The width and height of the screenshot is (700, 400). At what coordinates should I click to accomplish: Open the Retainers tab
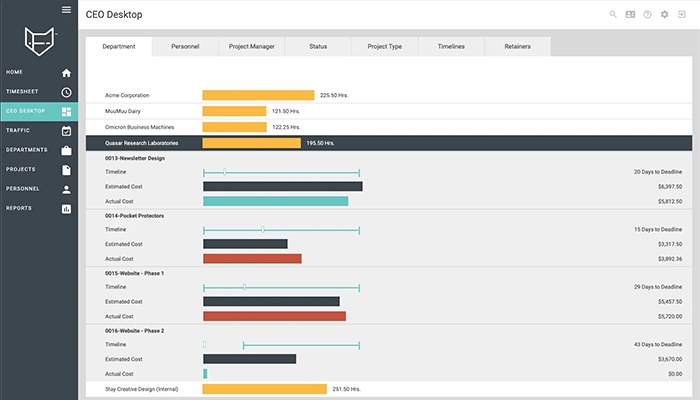click(x=517, y=46)
